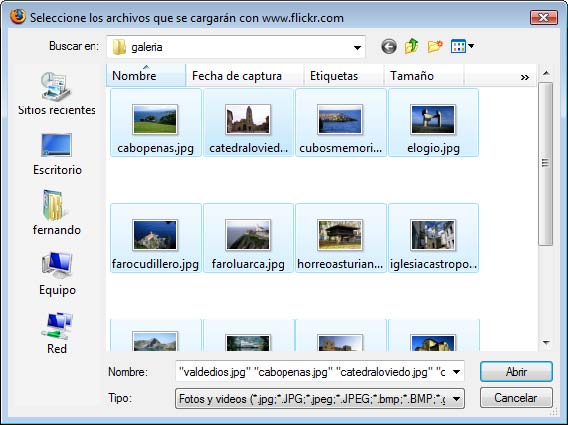
Task: Expand the galeria folder dropdown
Action: (357, 47)
